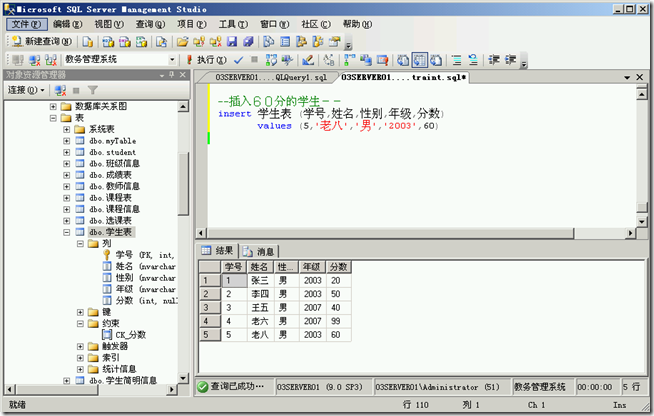This screenshot has height=416, width=654.
Task: Open the 连接 (Connect) dropdown in Object Explorer
Action: point(26,90)
